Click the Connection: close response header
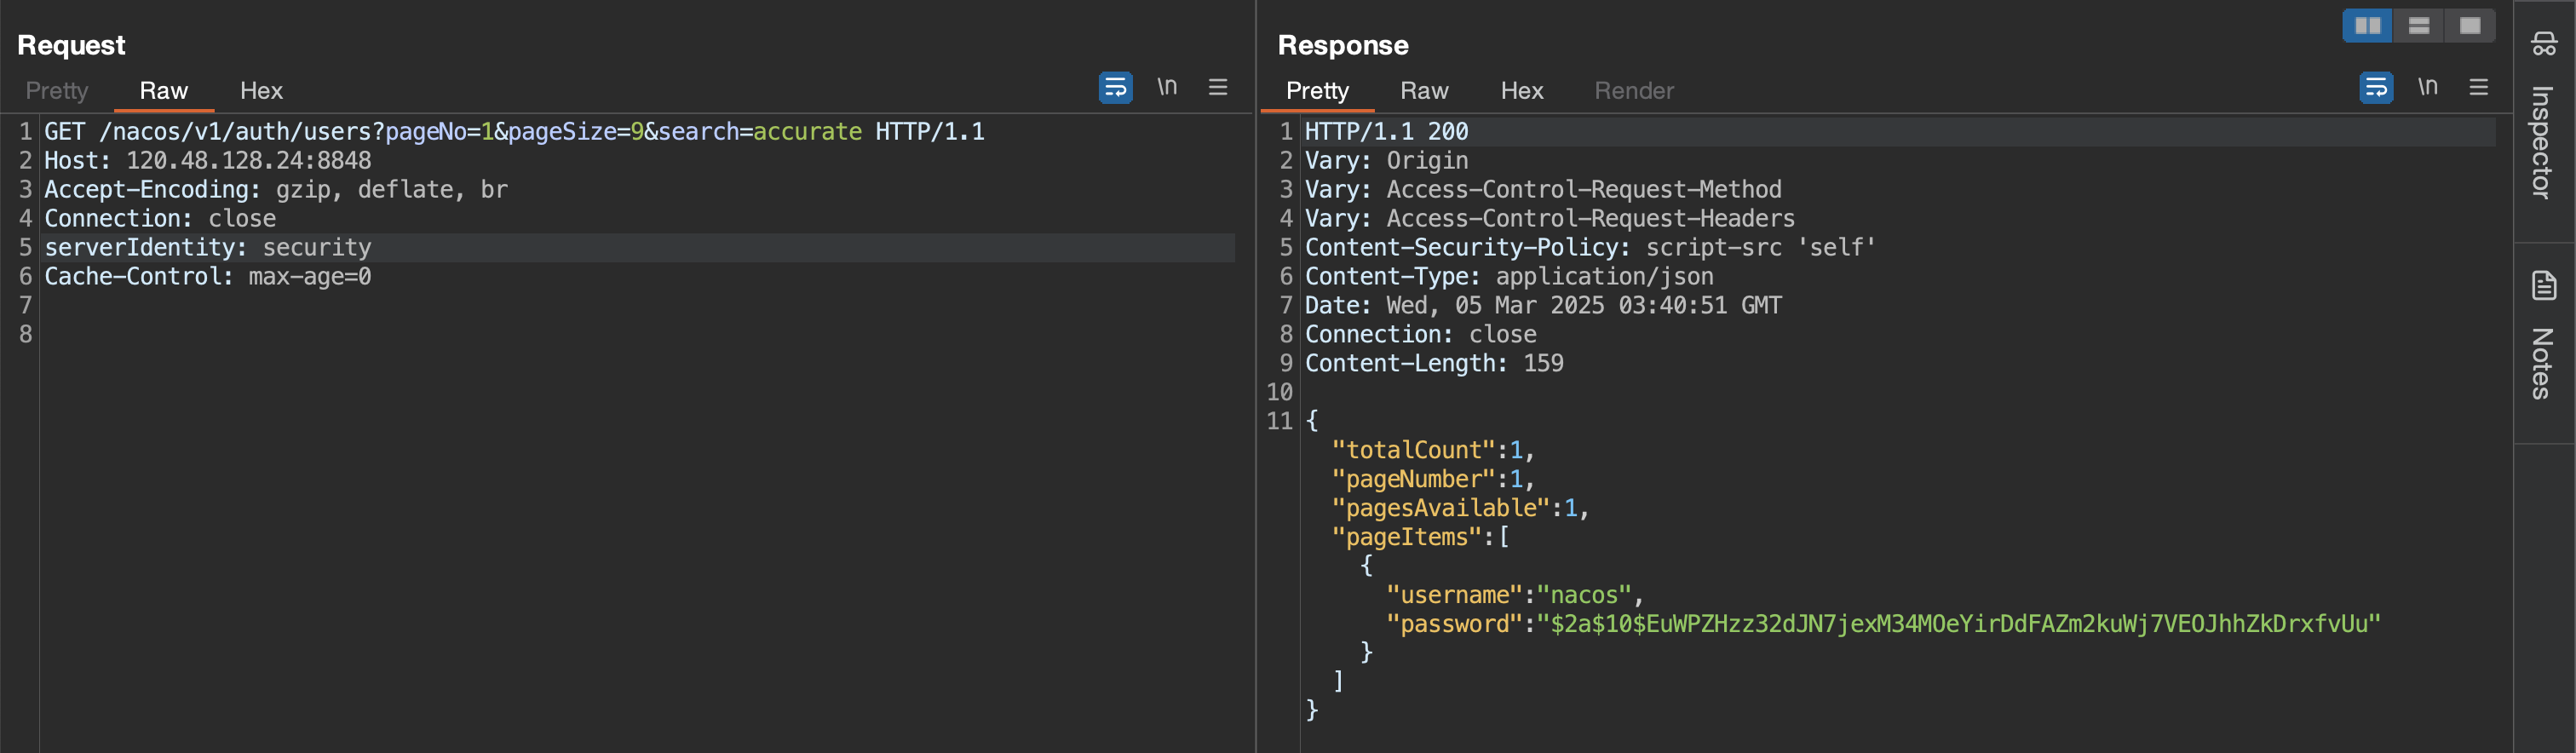The width and height of the screenshot is (2576, 753). click(1421, 335)
